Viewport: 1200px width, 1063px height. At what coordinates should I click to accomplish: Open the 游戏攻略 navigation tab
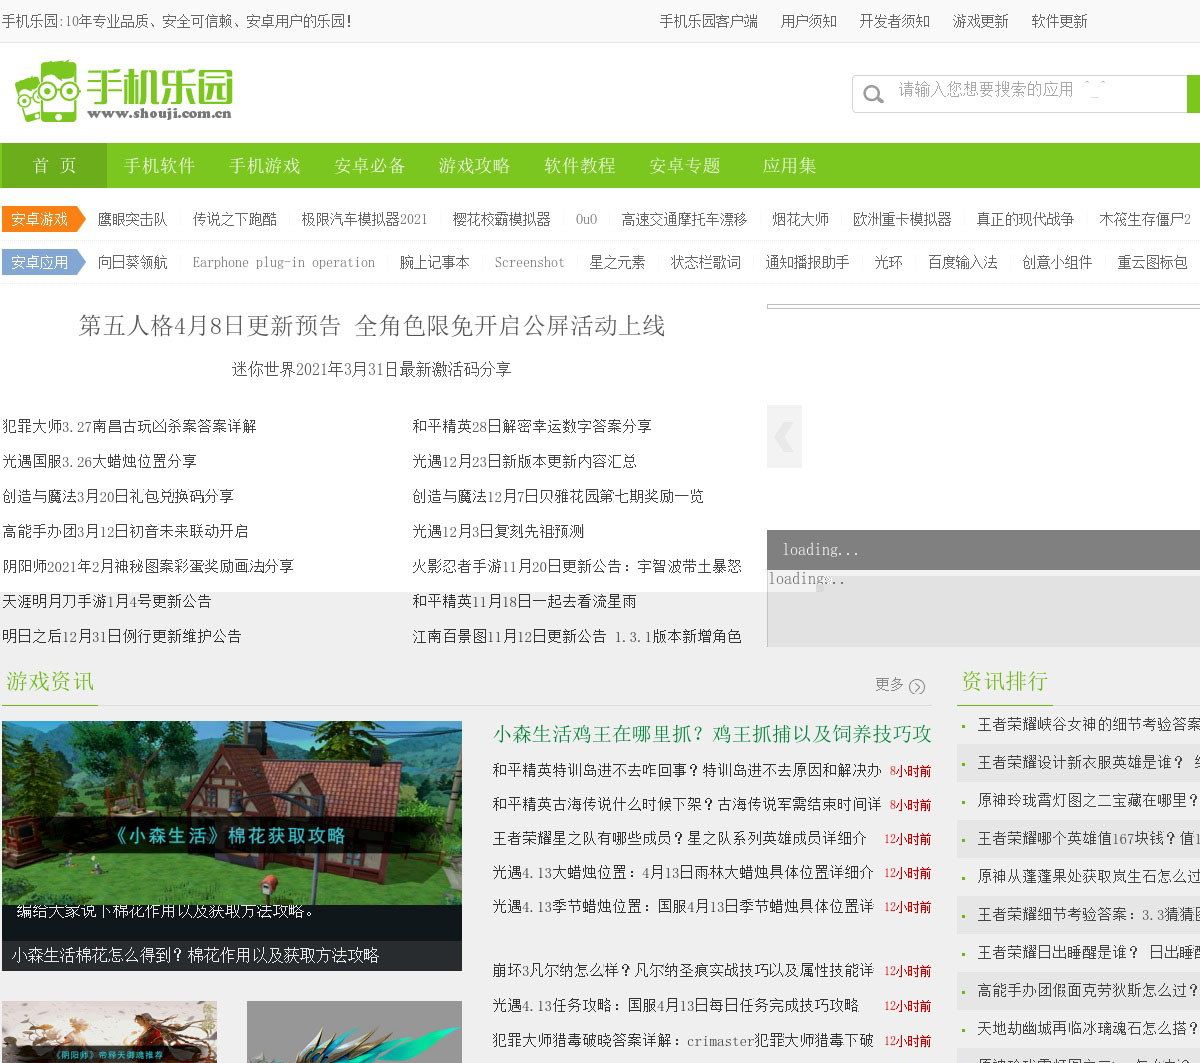click(474, 166)
